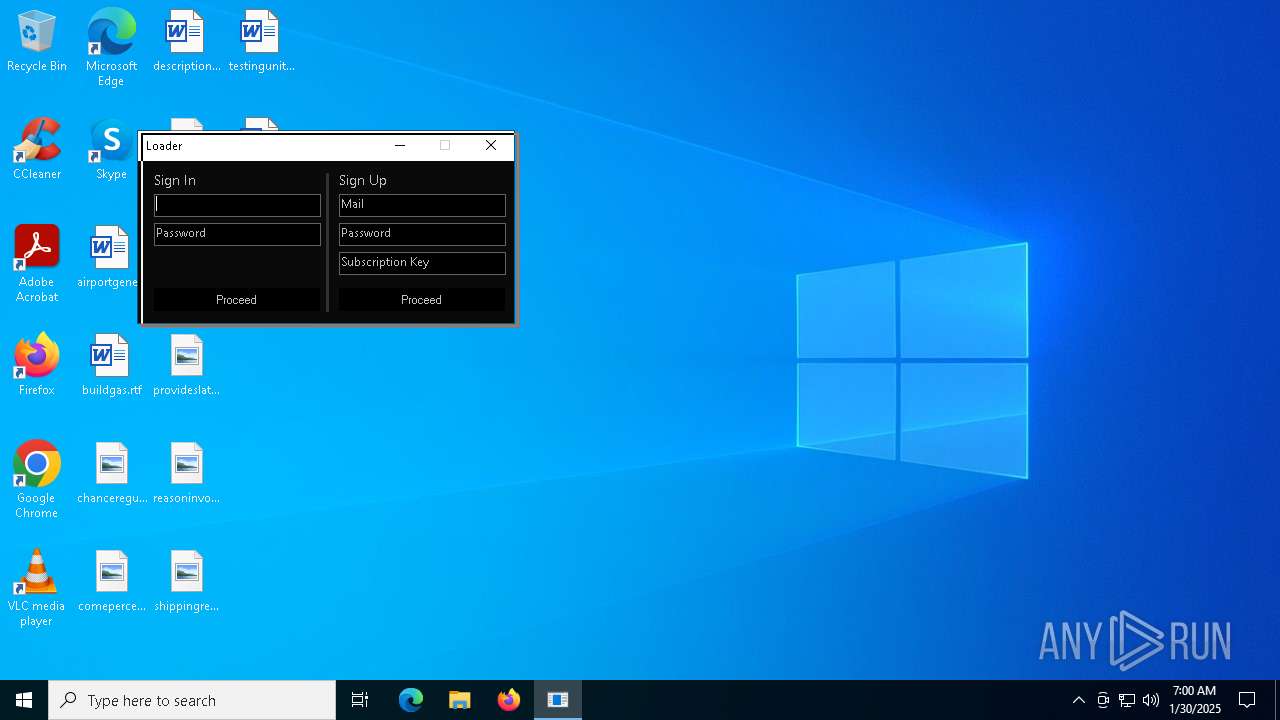The height and width of the screenshot is (720, 1280).
Task: Open the safely remove hardware tray icon
Action: (1103, 700)
